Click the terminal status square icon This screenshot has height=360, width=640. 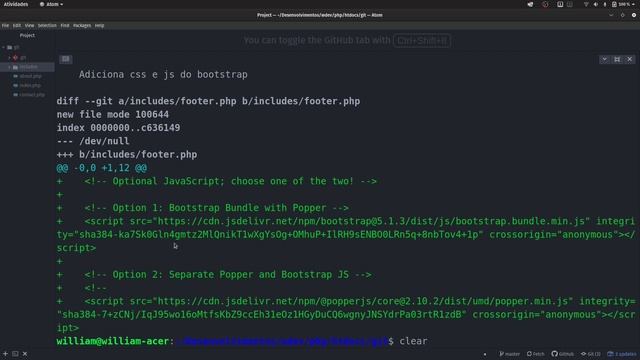[15, 354]
